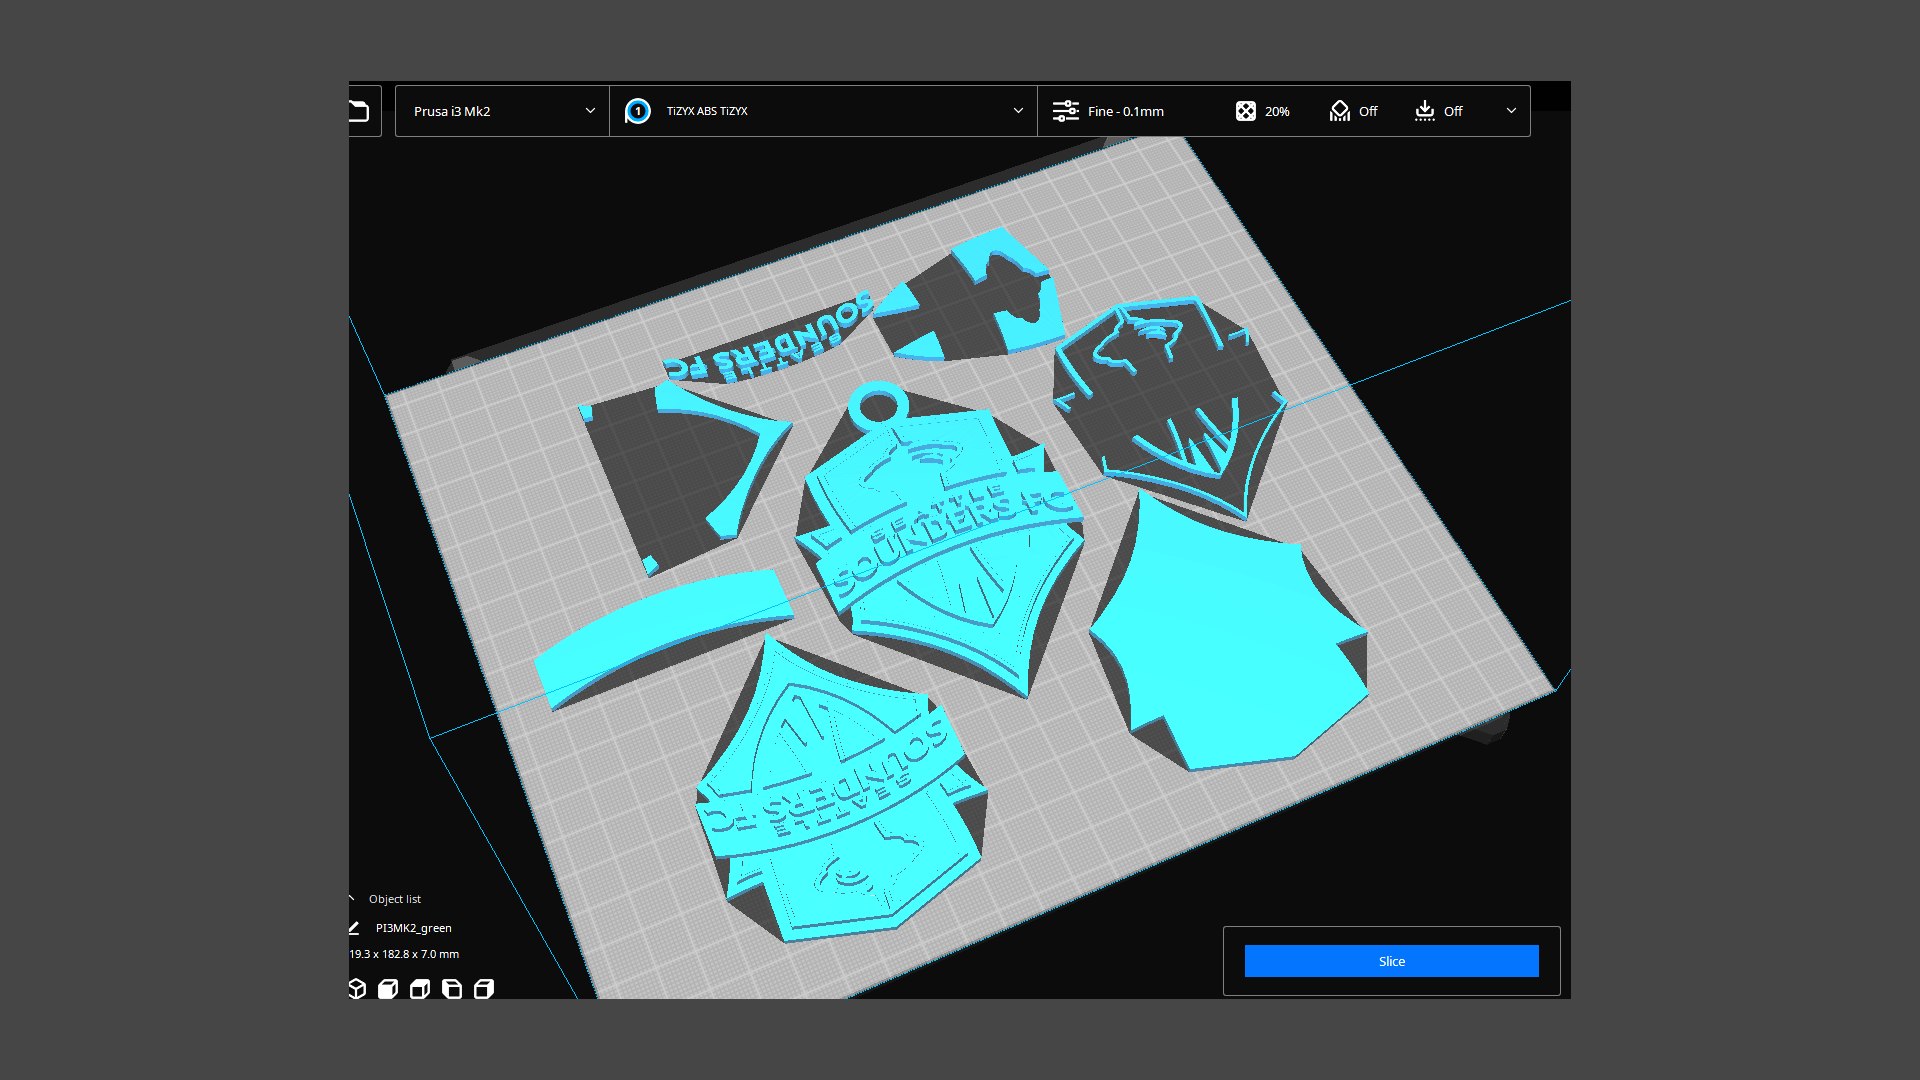This screenshot has width=1920, height=1080.
Task: Select the PI3MK2_green object name
Action: coord(413,928)
